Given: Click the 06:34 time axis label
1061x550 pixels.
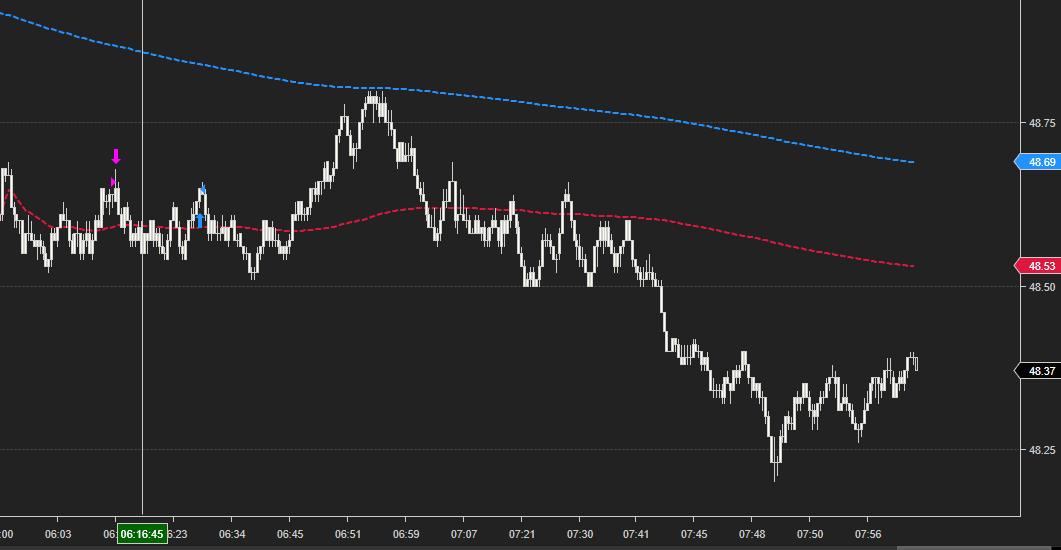Looking at the screenshot, I should point(232,534).
